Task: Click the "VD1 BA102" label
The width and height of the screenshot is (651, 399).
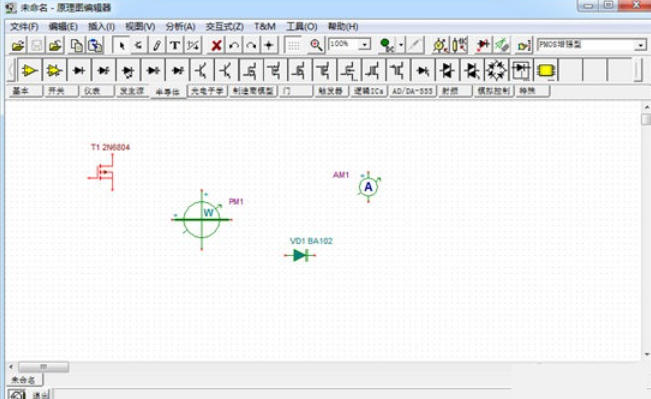Action: (x=311, y=241)
